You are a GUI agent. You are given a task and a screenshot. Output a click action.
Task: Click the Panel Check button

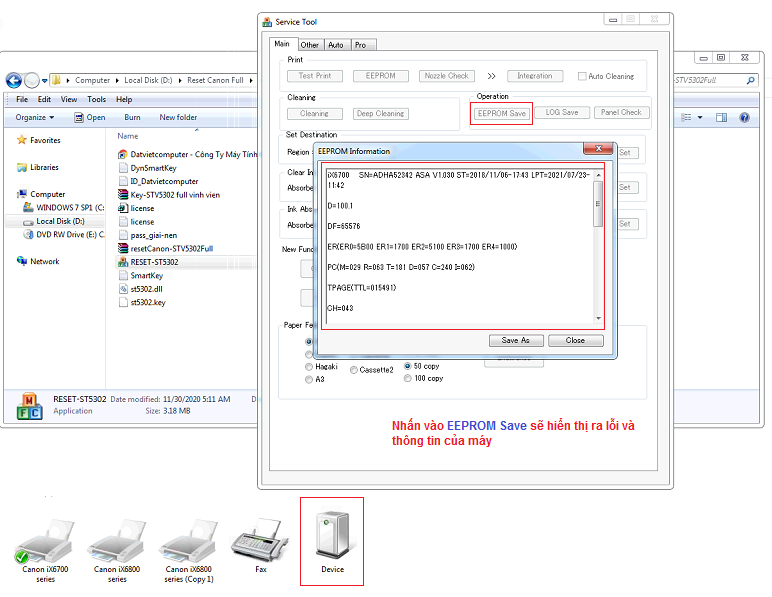coord(621,113)
